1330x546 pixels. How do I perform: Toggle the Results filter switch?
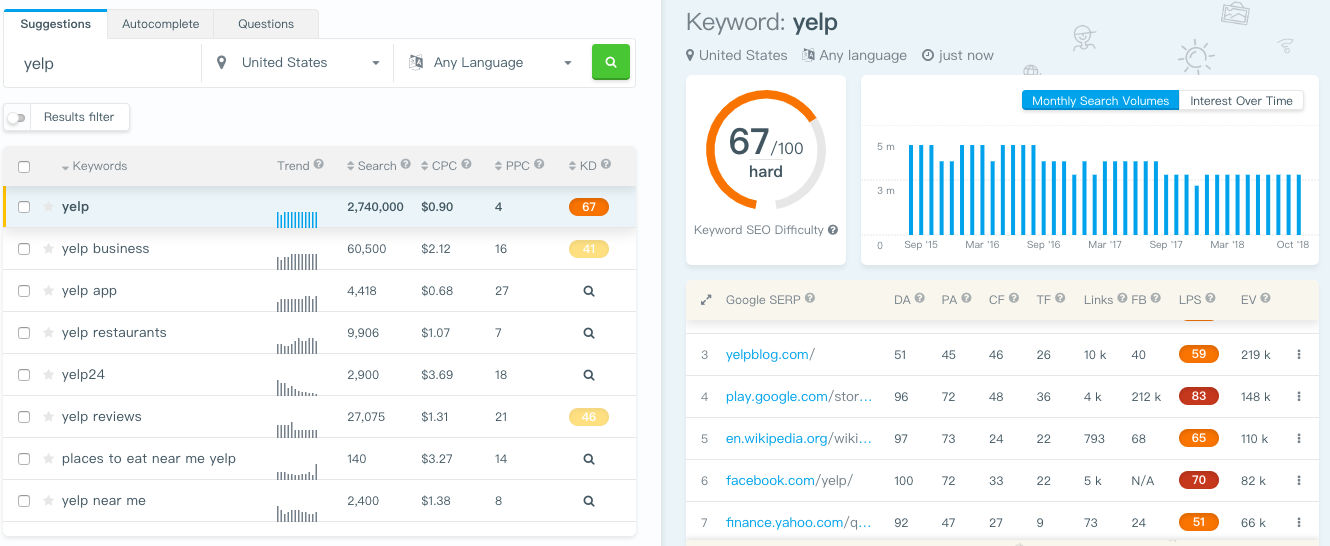pyautogui.click(x=16, y=118)
